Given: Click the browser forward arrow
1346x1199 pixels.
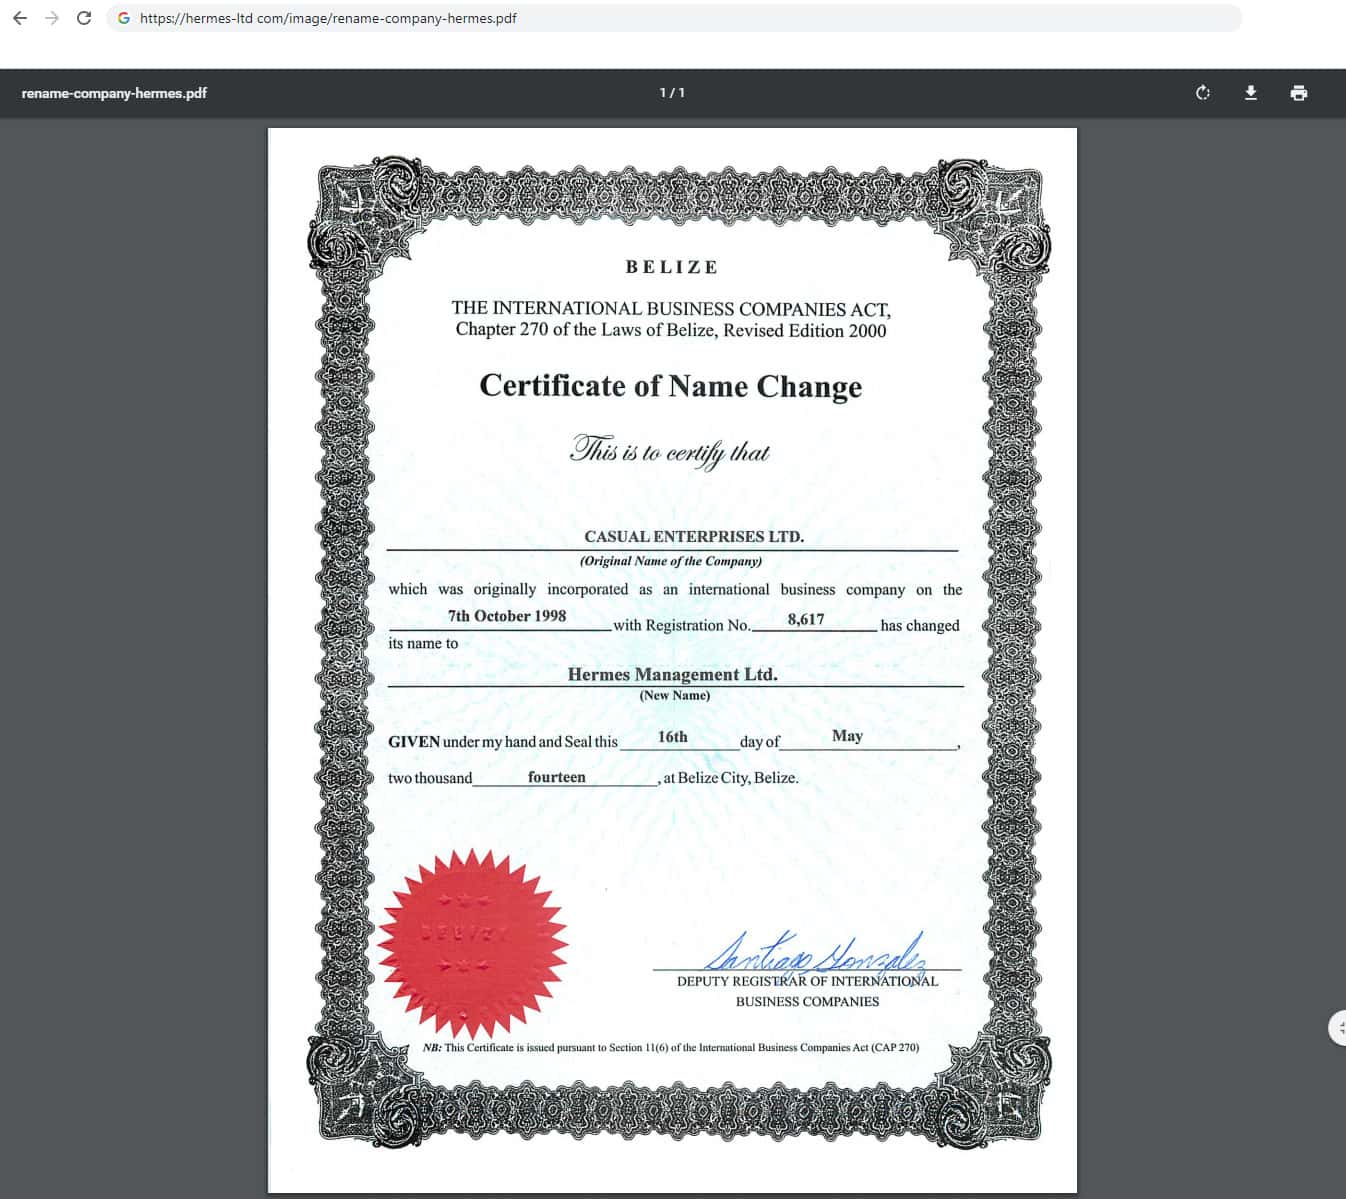Looking at the screenshot, I should 52,18.
